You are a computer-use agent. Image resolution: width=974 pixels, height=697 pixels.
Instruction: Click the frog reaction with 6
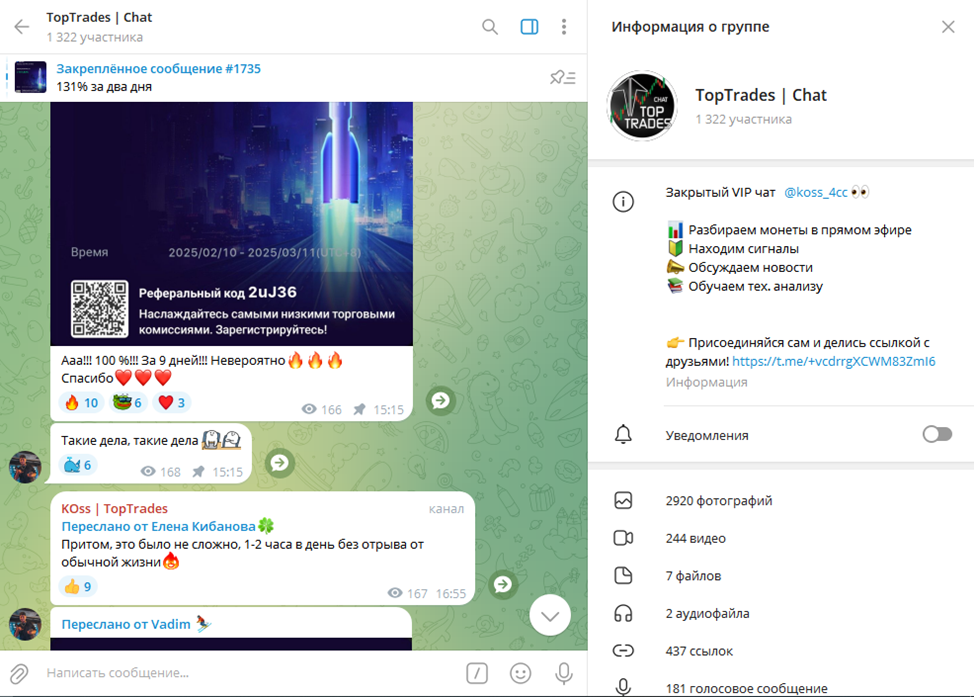point(127,403)
